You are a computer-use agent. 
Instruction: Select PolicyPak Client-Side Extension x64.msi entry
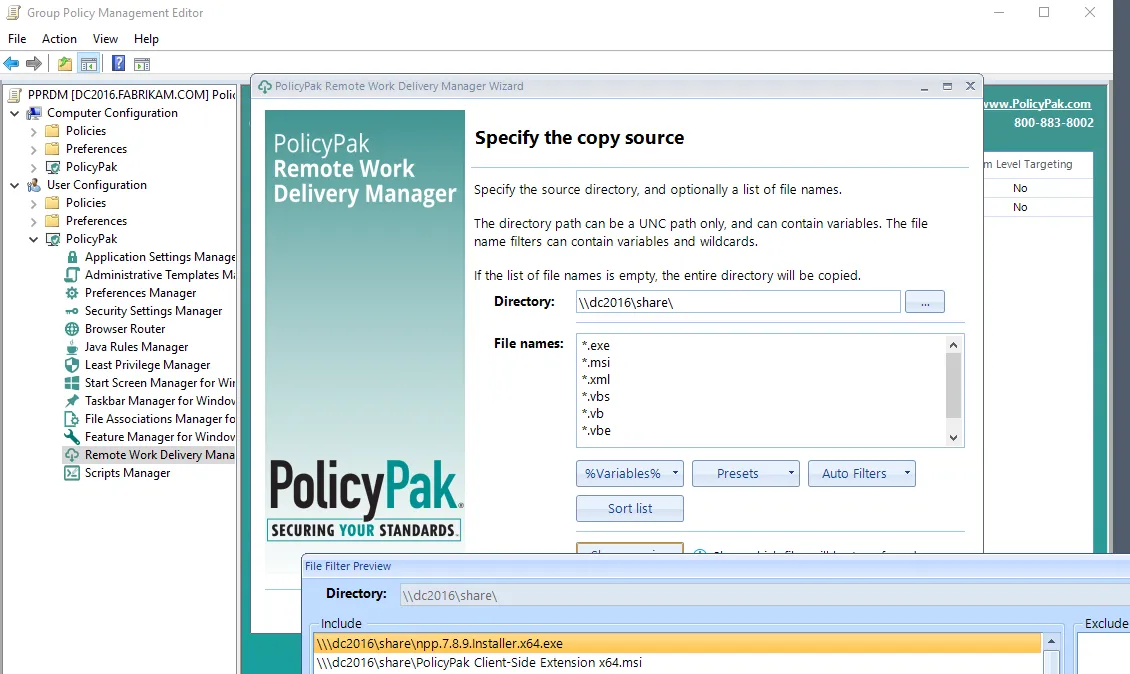point(677,662)
